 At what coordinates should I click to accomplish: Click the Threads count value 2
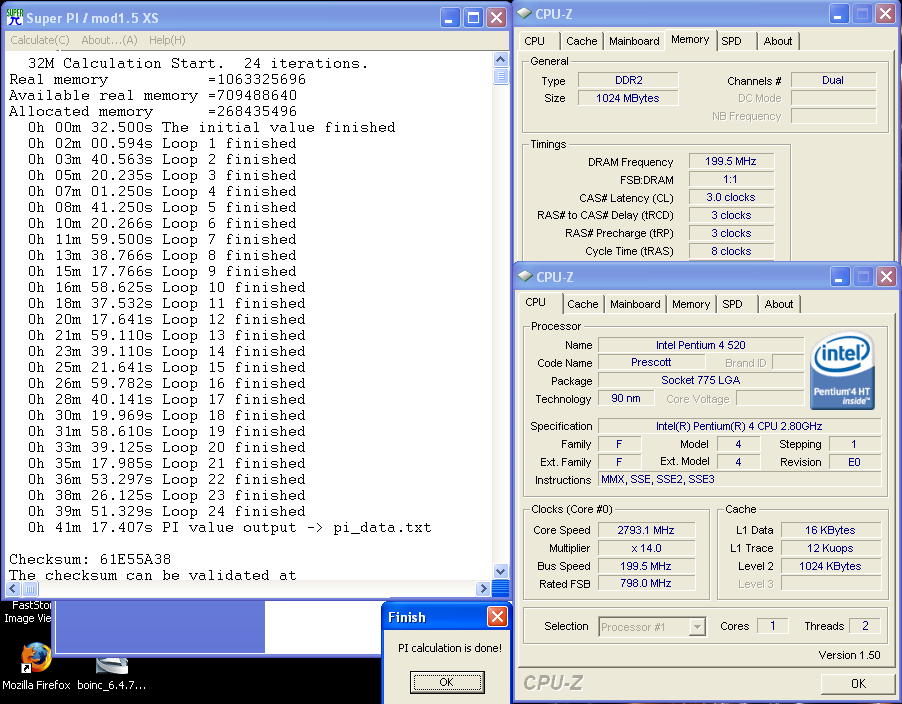point(865,626)
